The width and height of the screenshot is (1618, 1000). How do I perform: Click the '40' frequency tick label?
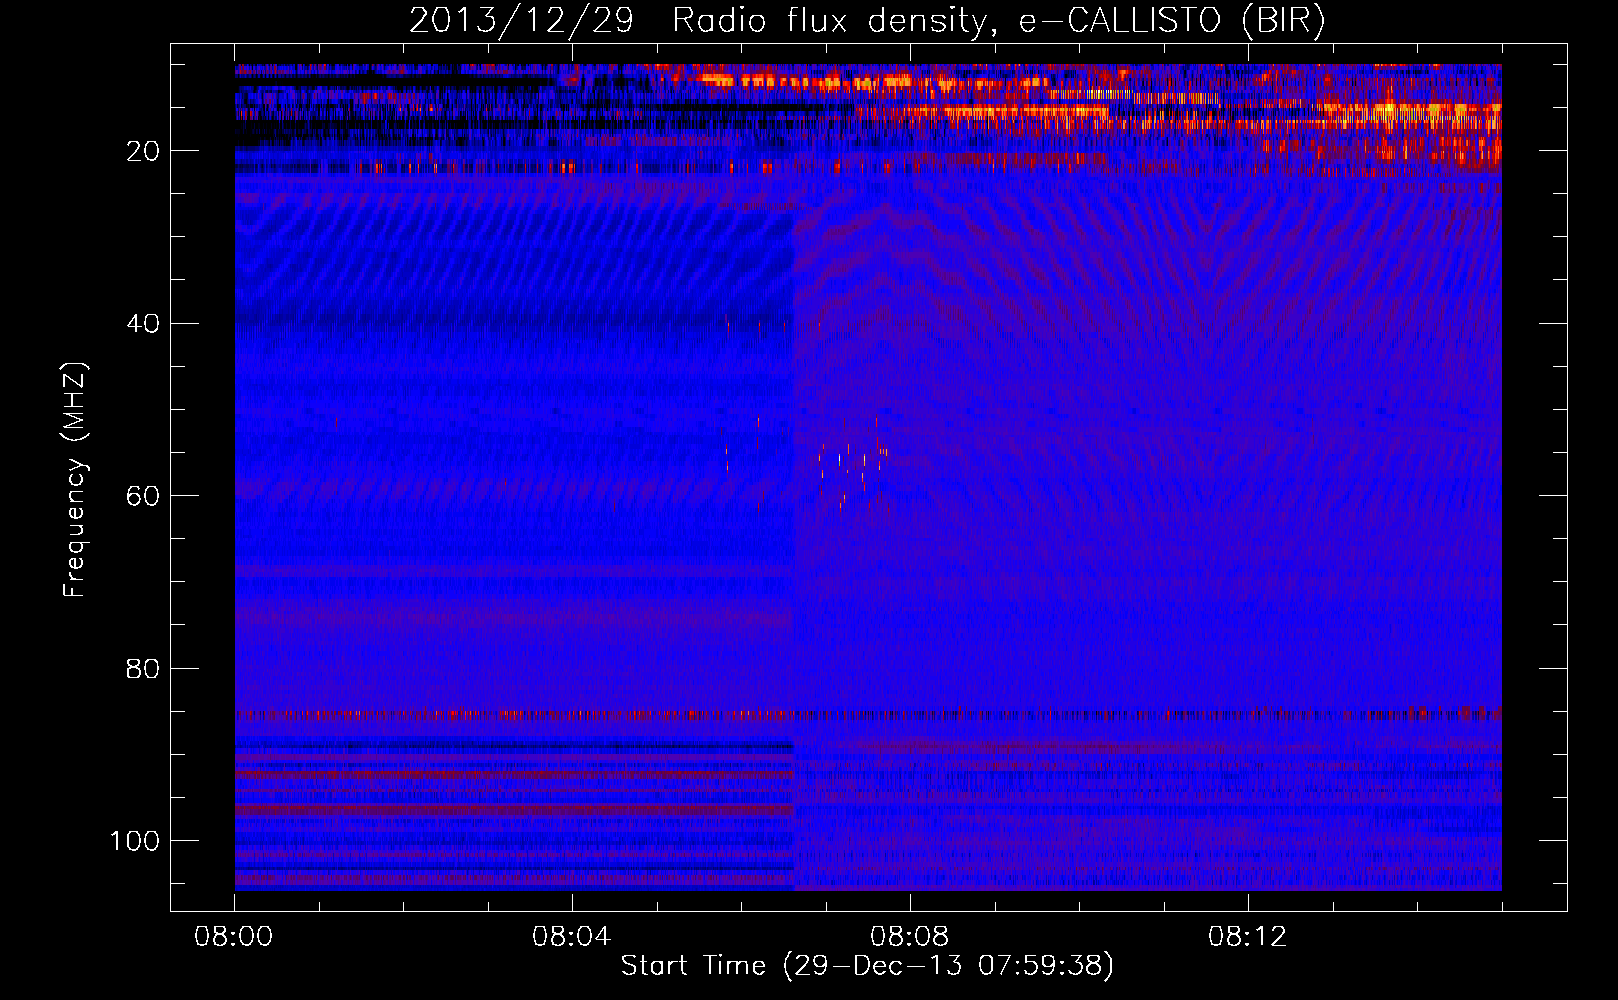click(144, 324)
